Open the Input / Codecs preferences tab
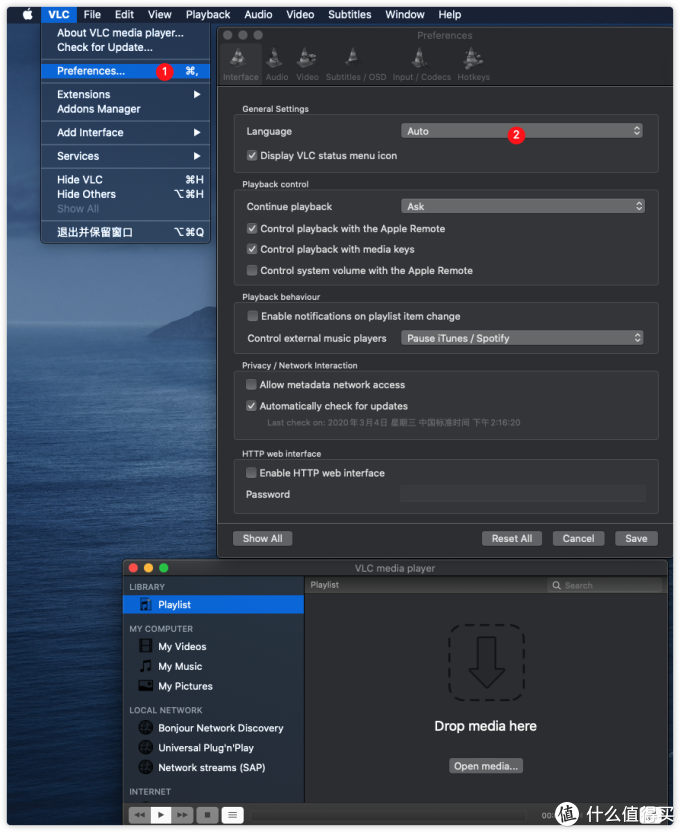Viewport: 680px width, 832px height. (x=421, y=64)
